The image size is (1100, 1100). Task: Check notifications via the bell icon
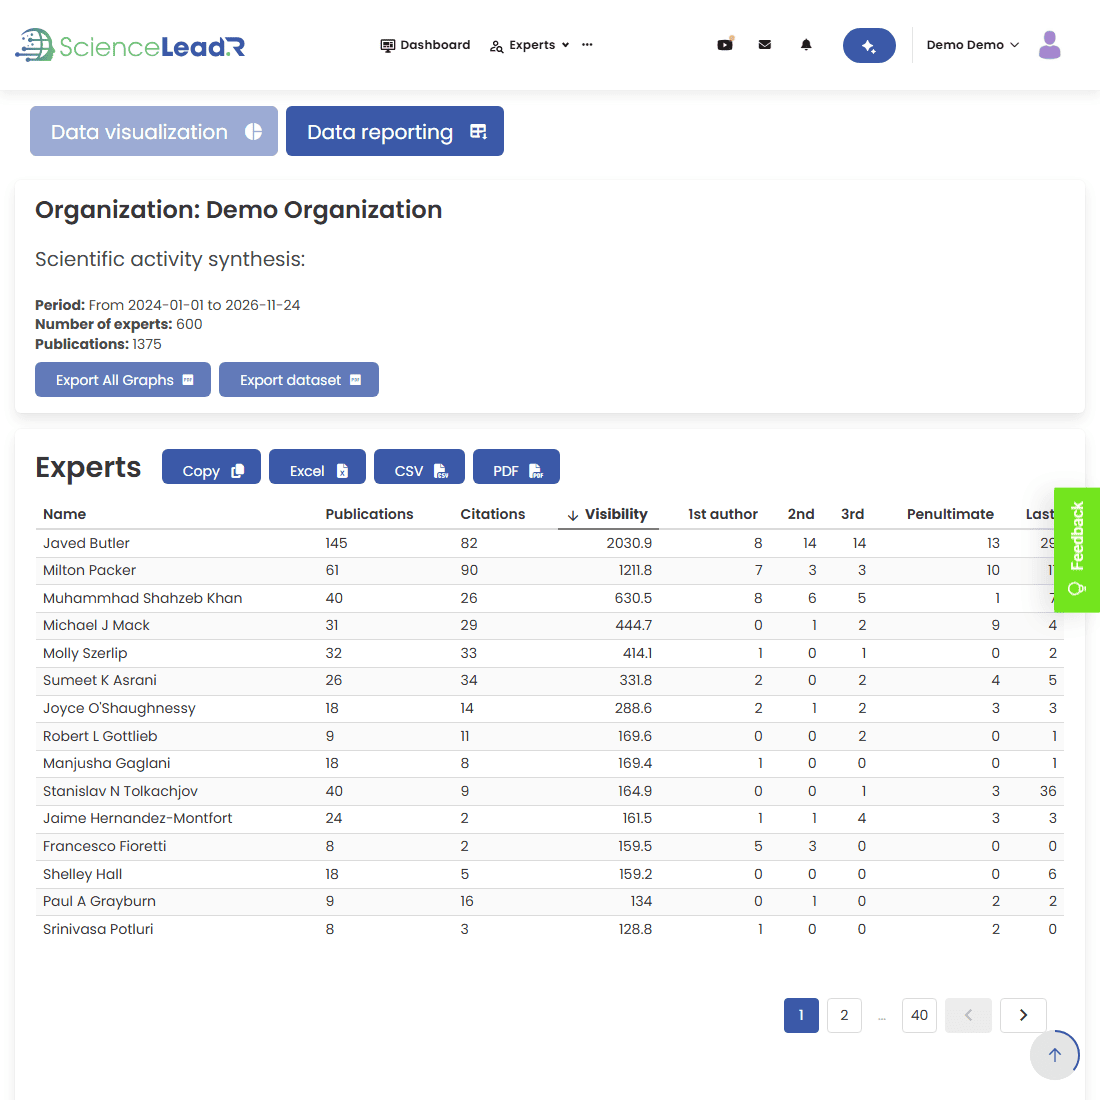(806, 45)
